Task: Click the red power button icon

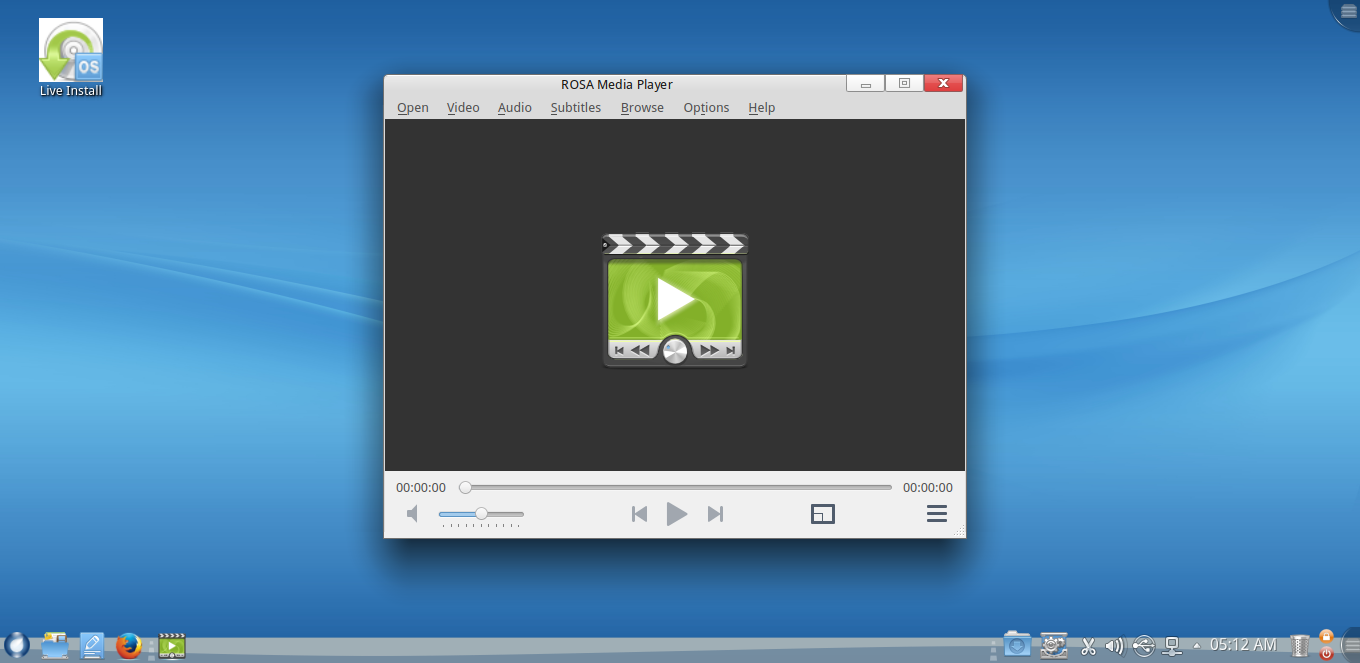Action: (1326, 653)
